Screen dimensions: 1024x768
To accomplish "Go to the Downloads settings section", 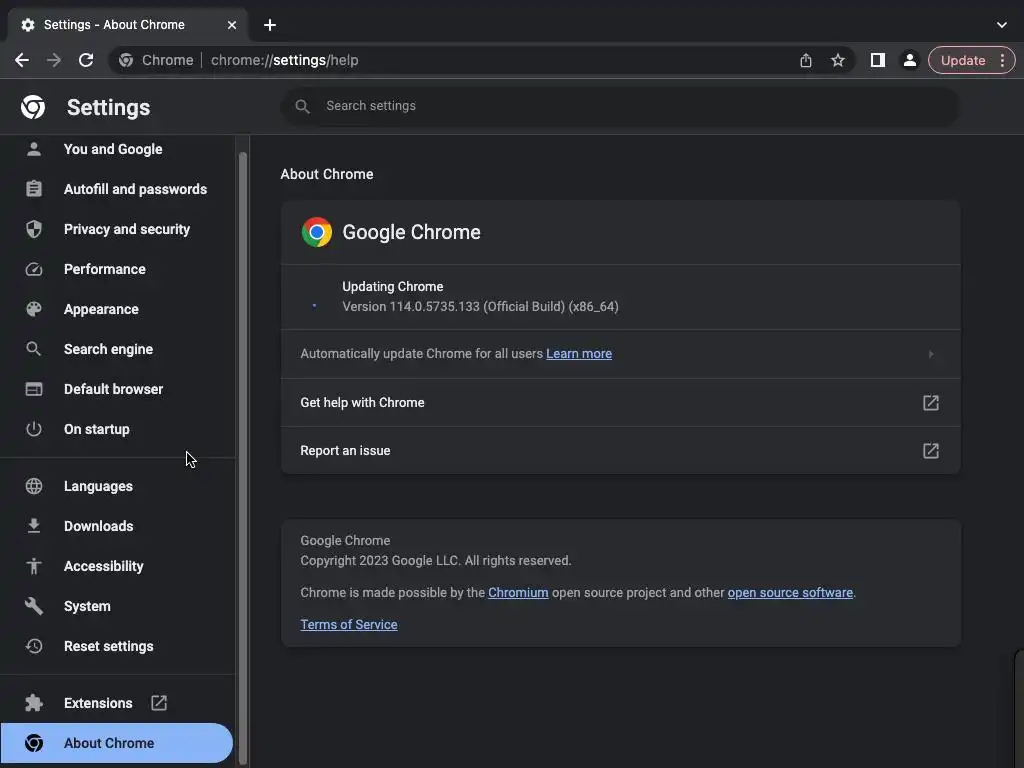I will tap(98, 526).
